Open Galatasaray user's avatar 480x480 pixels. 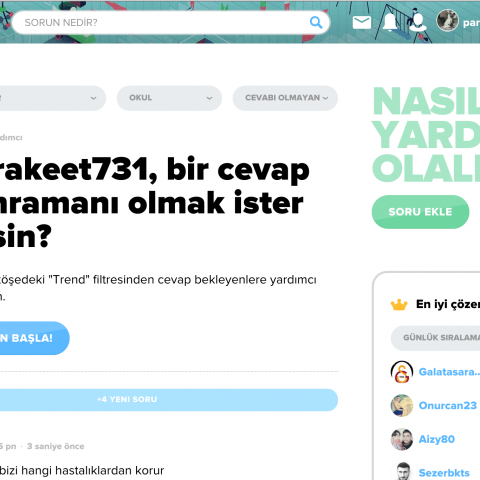point(402,372)
